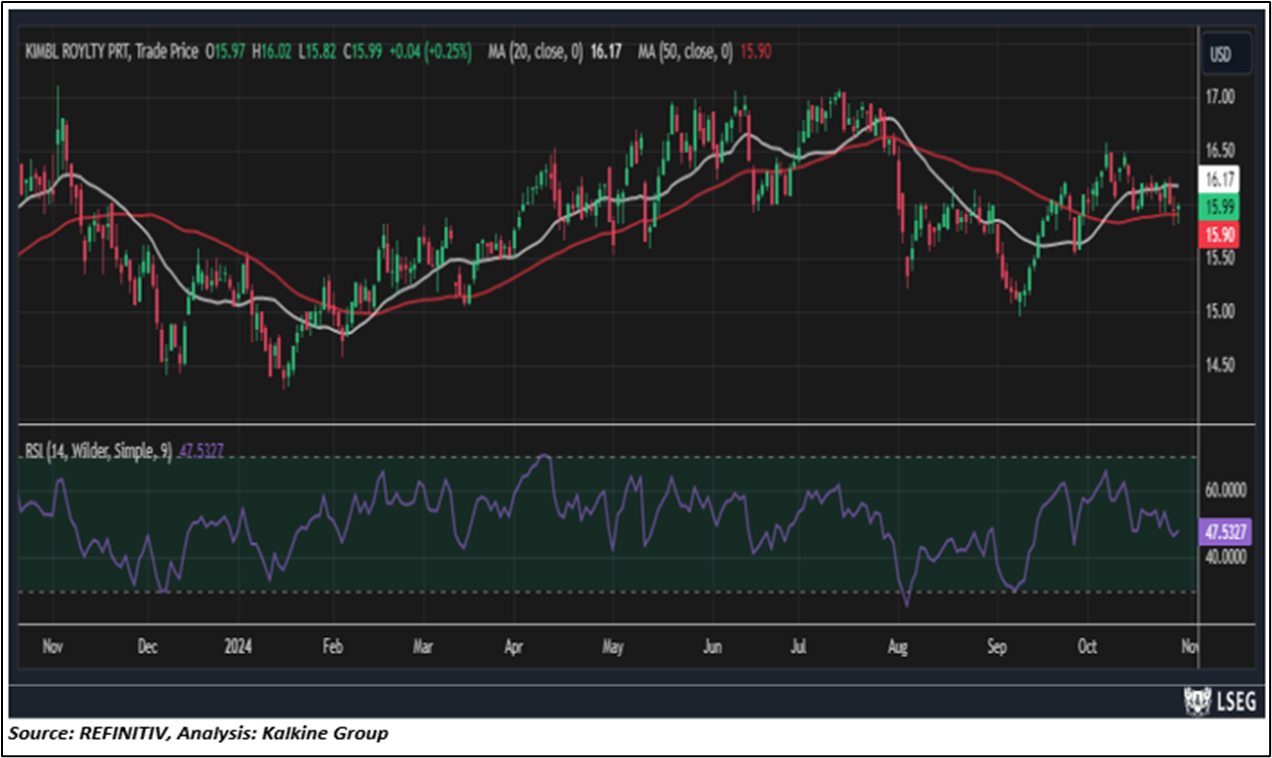1272x758 pixels.
Task: Click the 17.00 price axis label
Action: 1220,97
